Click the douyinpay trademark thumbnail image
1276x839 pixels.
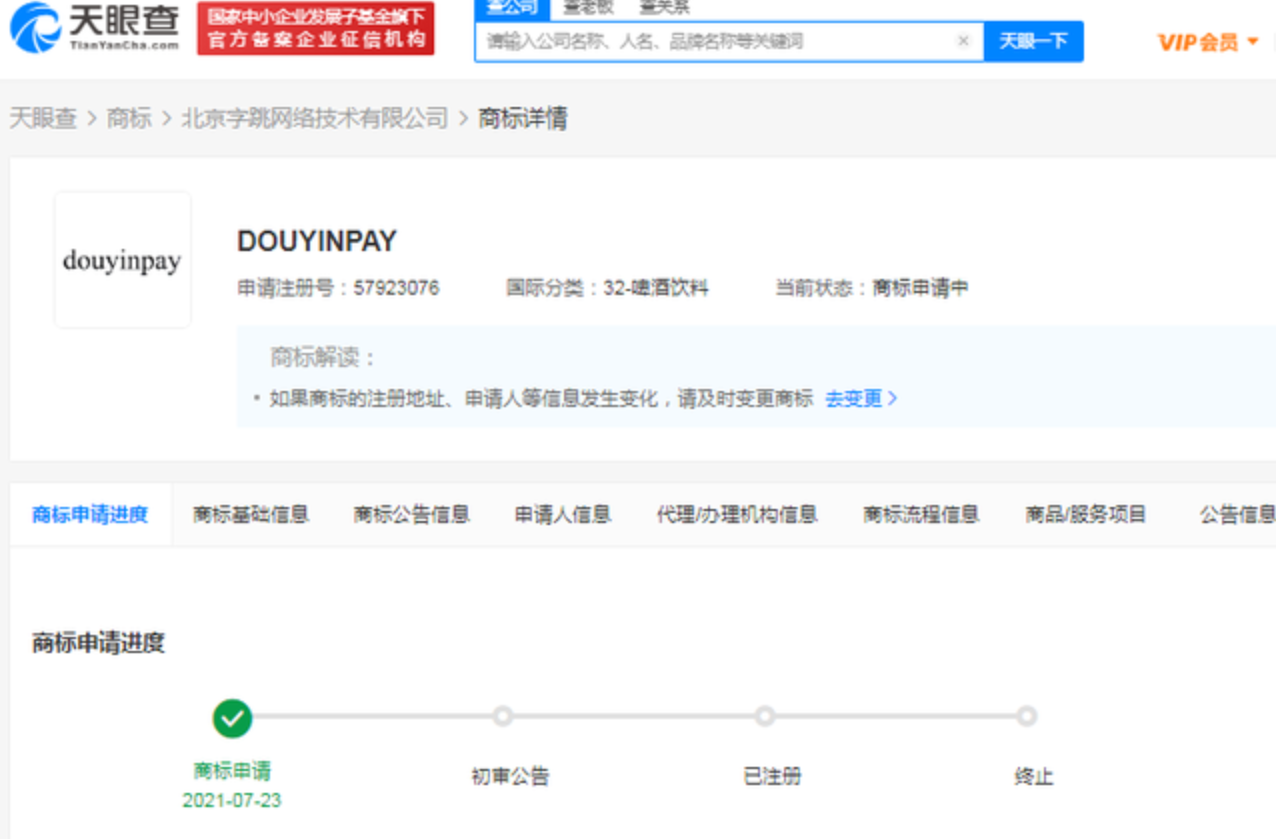(x=122, y=260)
